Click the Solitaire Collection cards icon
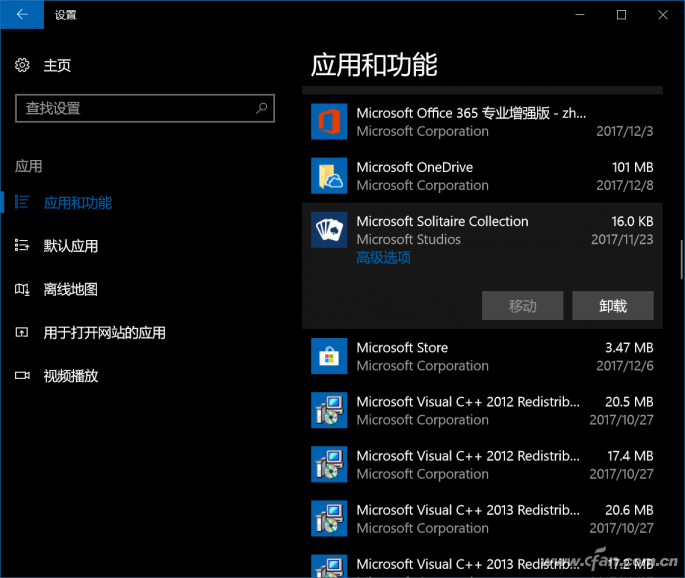The width and height of the screenshot is (685, 578). (329, 230)
